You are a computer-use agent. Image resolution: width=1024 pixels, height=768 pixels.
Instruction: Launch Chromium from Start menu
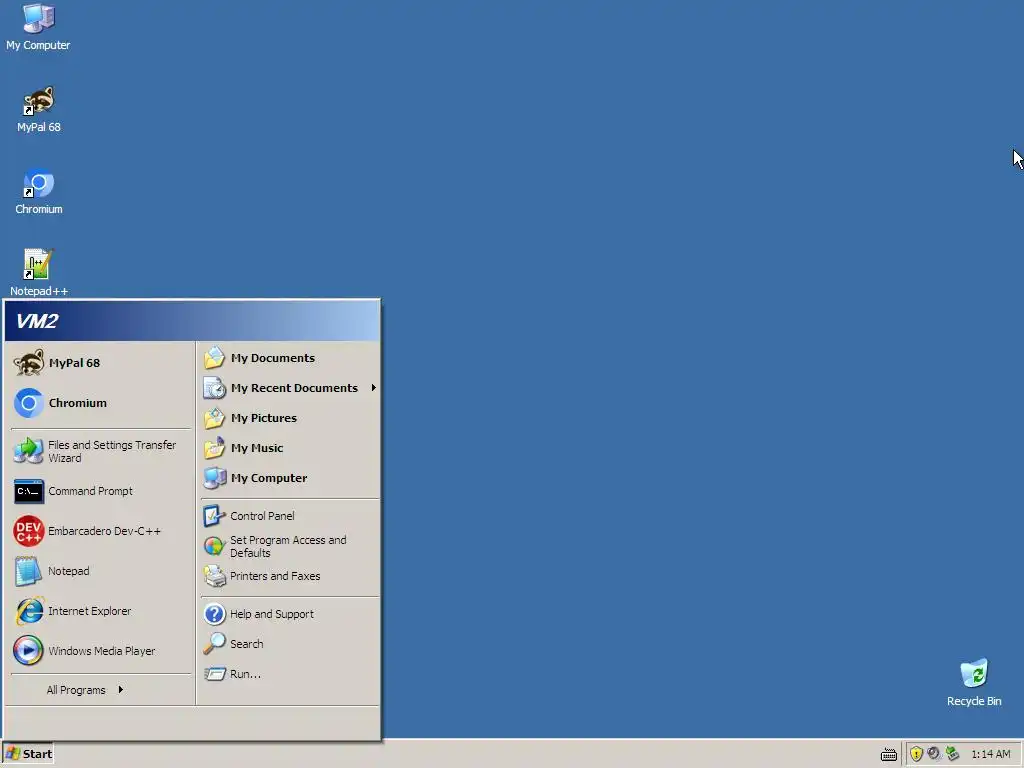coord(100,403)
